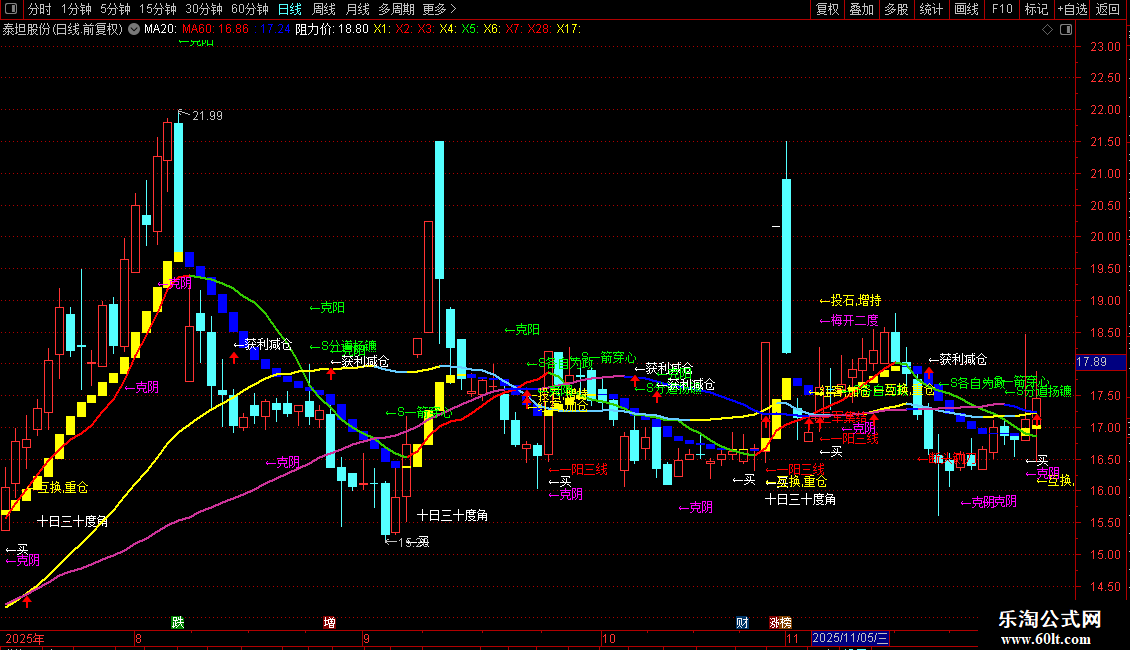Activate the 画线 drawing tools

click(966, 9)
